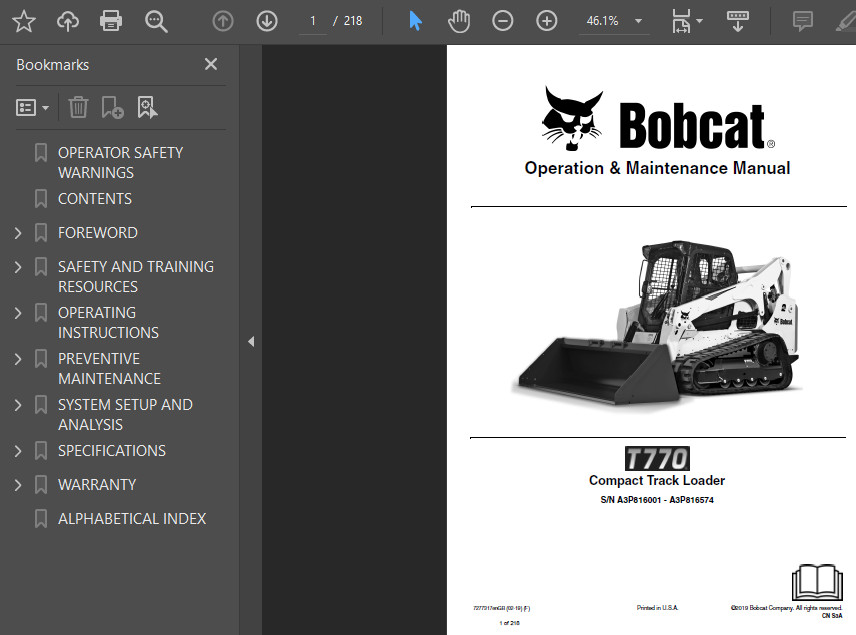The image size is (856, 635).
Task: Click the '218' total page count
Action: click(x=353, y=21)
